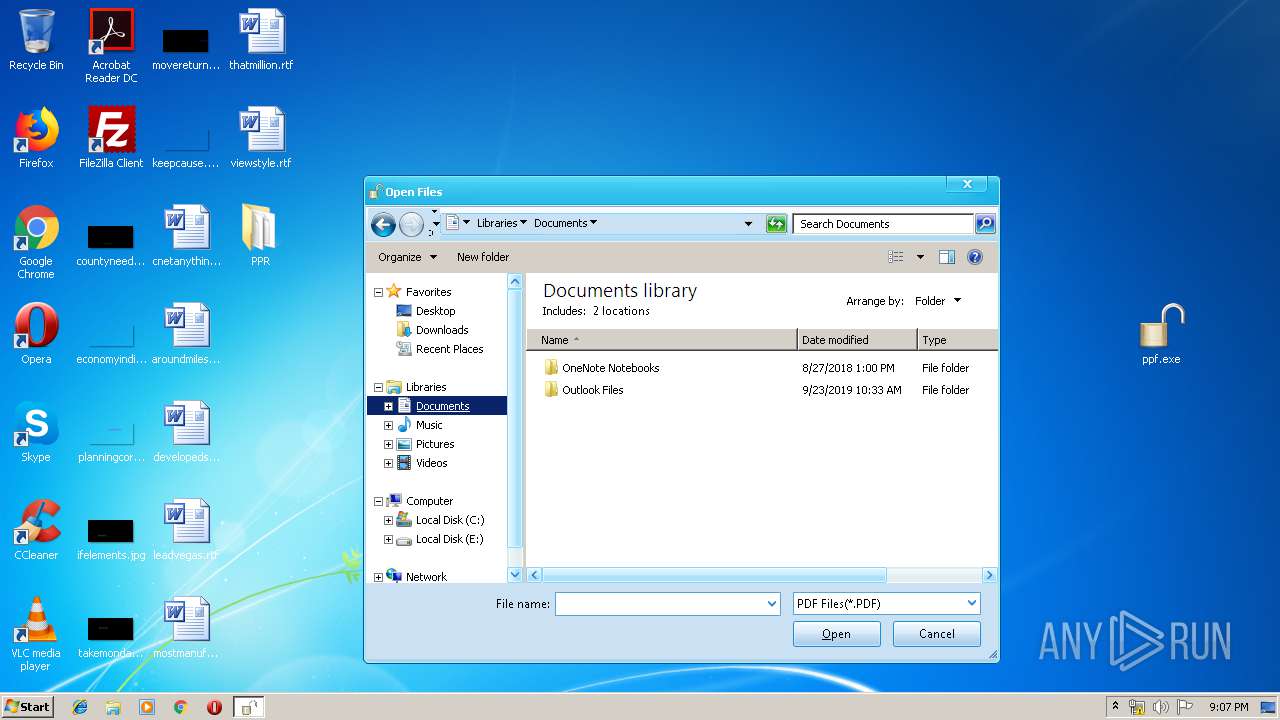Expand the Pictures library node
The width and height of the screenshot is (1280, 720).
(389, 444)
